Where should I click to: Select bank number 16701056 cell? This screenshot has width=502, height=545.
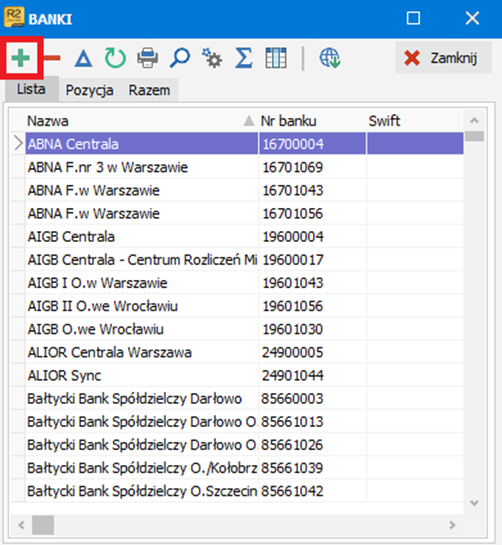pos(312,213)
